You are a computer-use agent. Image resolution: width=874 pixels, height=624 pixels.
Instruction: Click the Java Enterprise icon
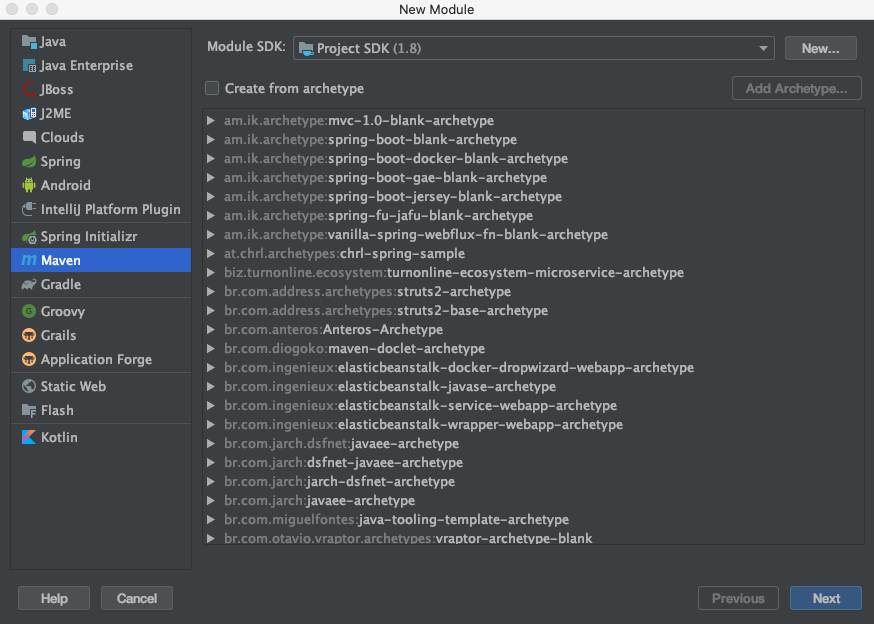coord(29,65)
